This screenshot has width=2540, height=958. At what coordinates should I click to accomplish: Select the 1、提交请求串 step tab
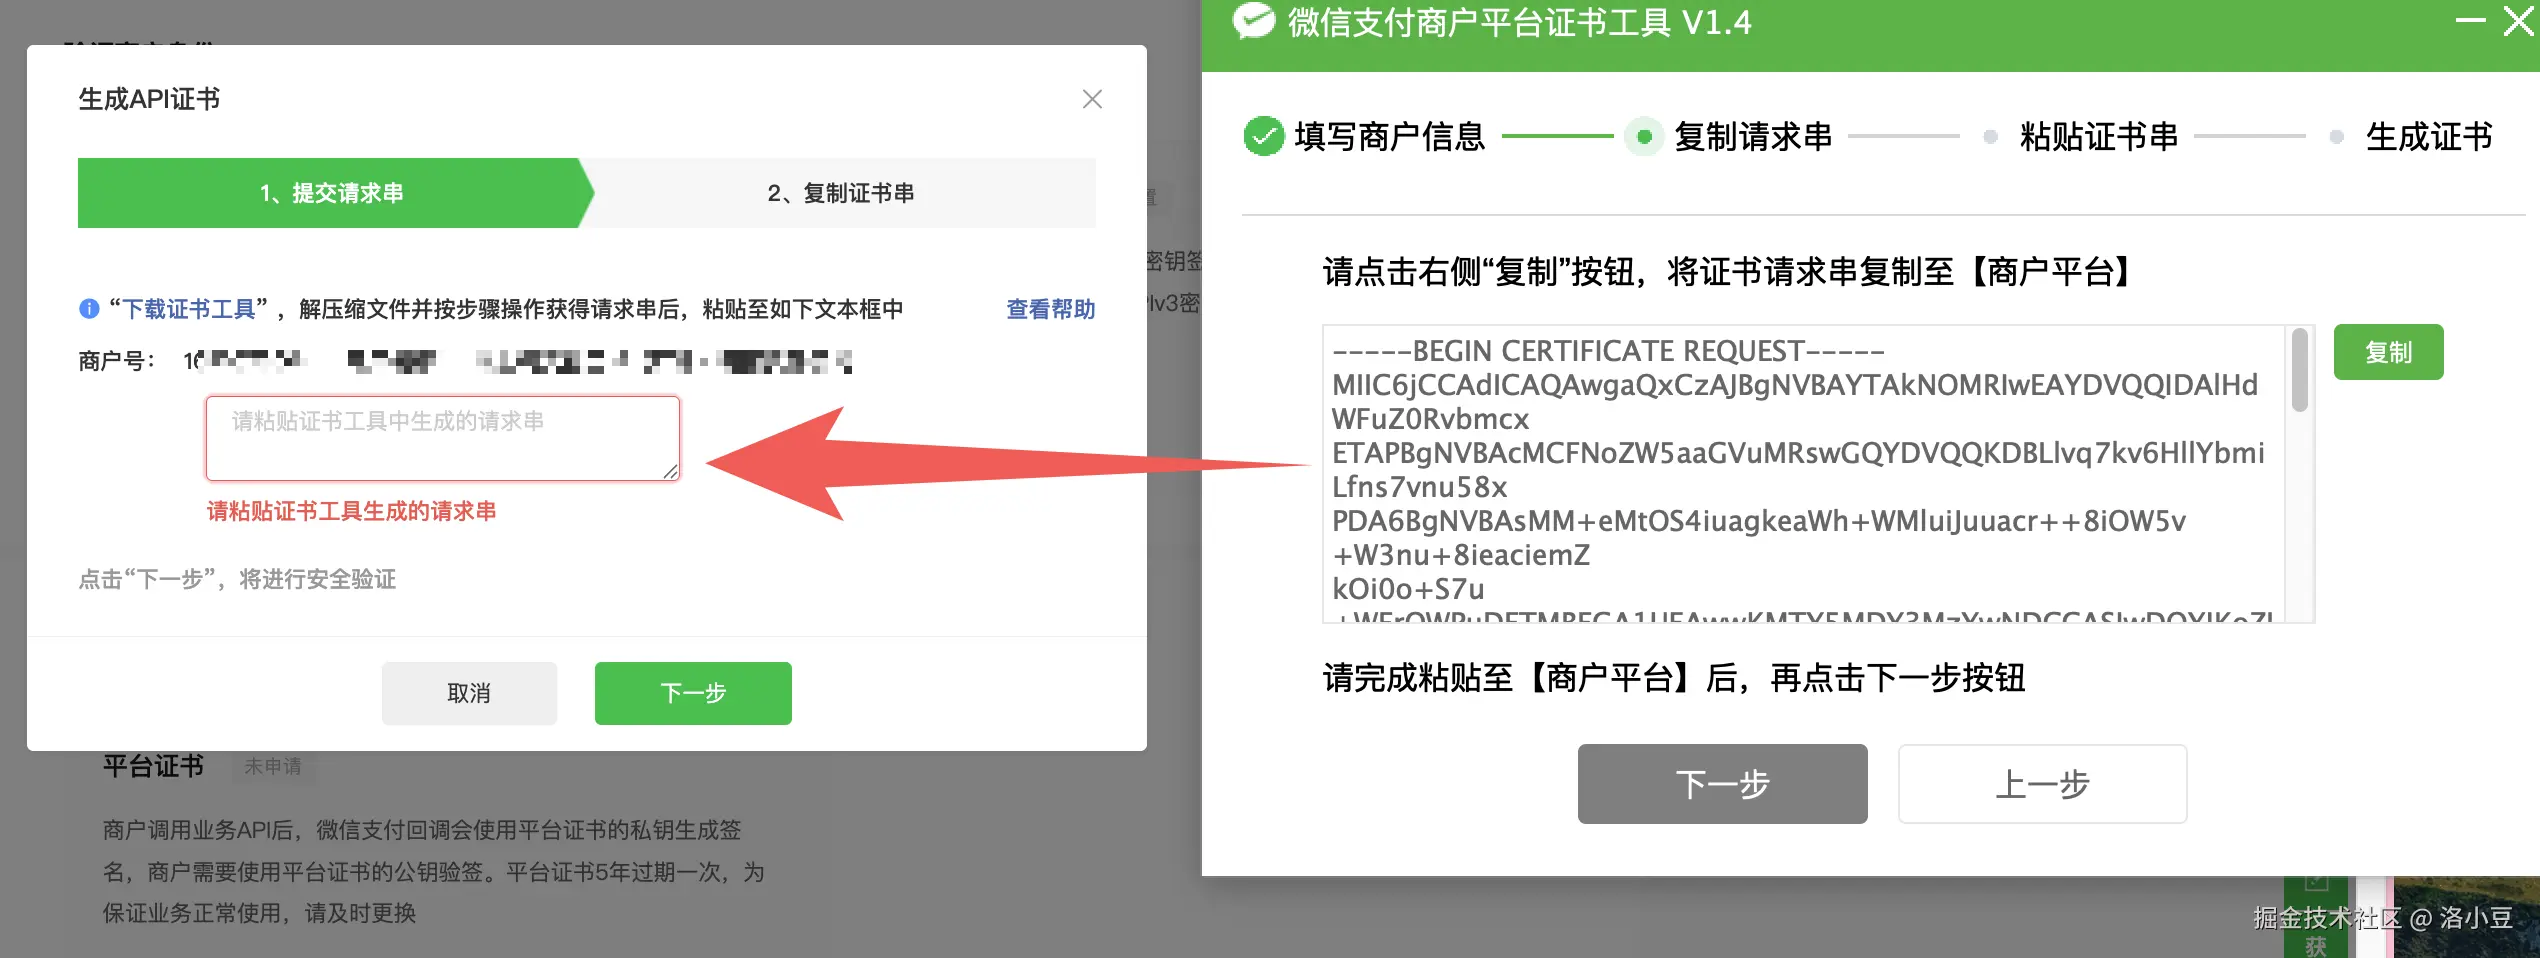332,193
